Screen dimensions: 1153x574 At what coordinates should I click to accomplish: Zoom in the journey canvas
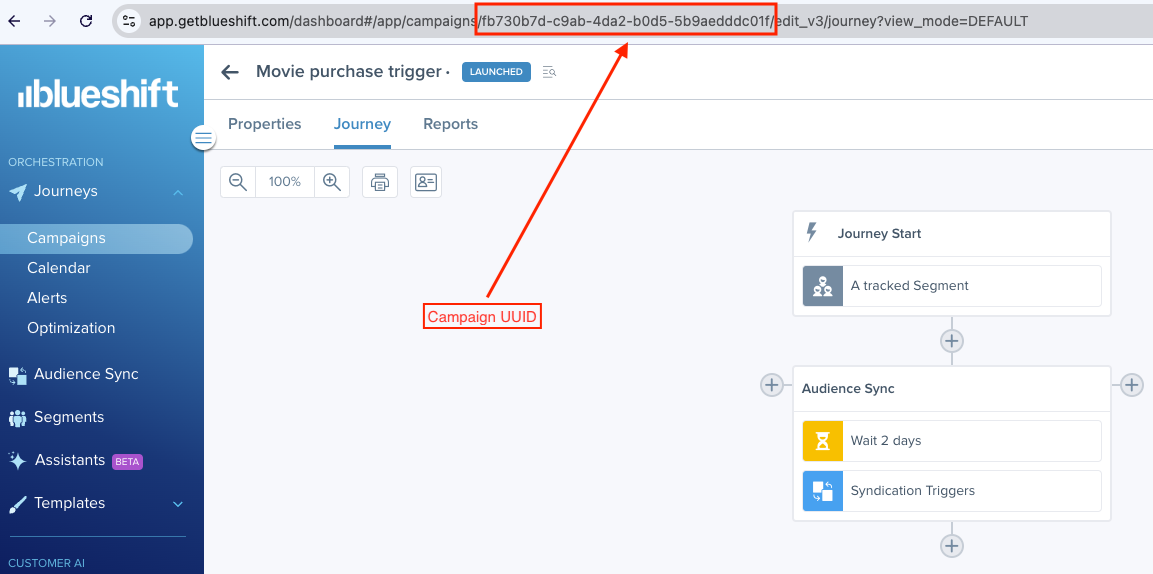332,182
